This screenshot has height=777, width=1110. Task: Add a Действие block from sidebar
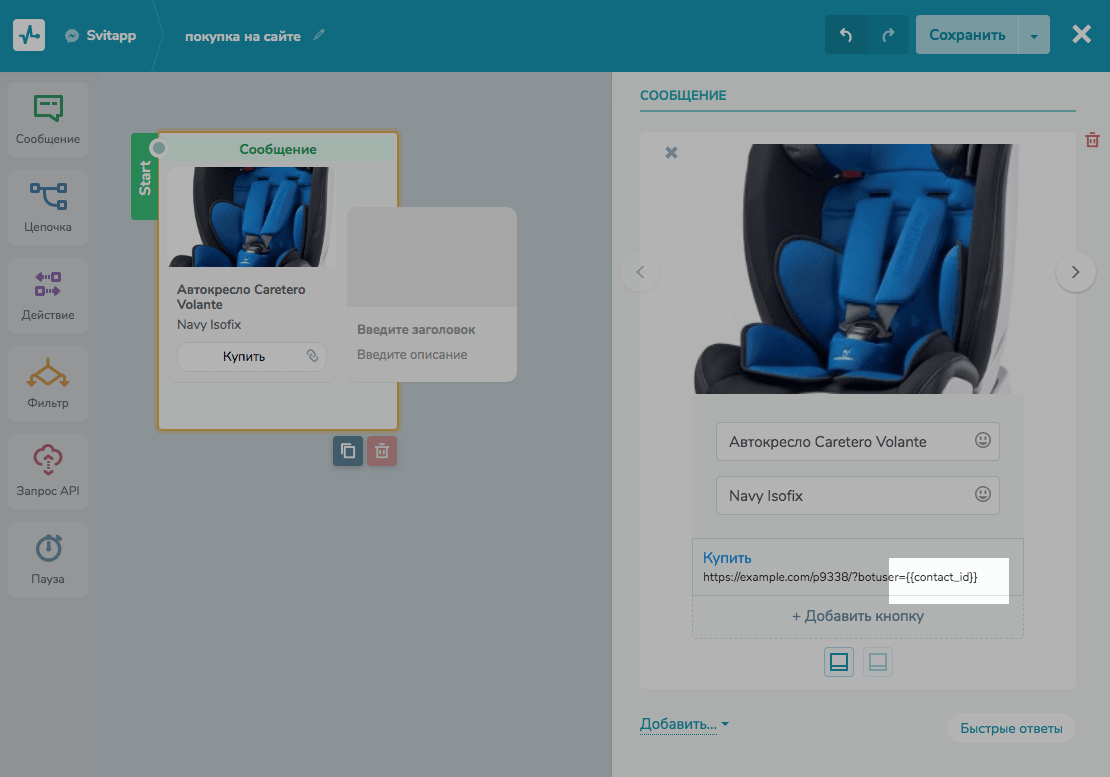click(48, 295)
